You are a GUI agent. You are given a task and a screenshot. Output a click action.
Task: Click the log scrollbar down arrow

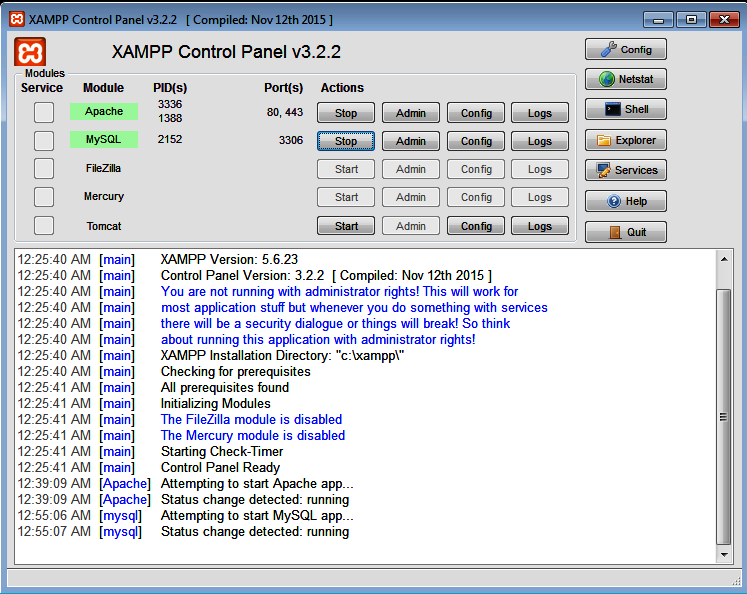tap(724, 555)
